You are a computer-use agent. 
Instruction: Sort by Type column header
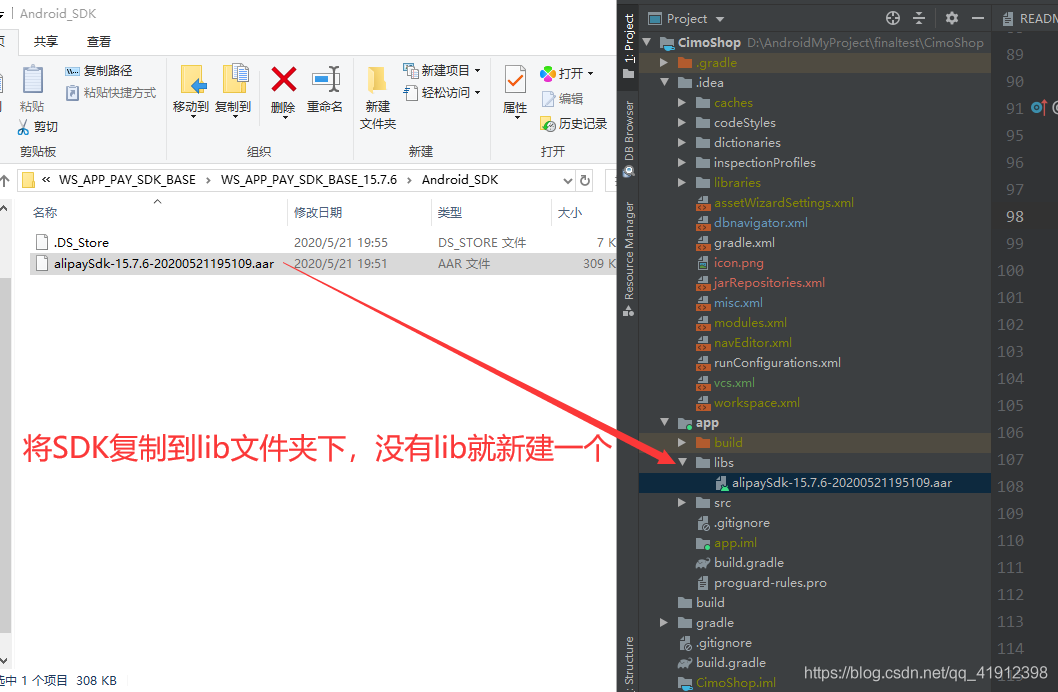(x=449, y=212)
